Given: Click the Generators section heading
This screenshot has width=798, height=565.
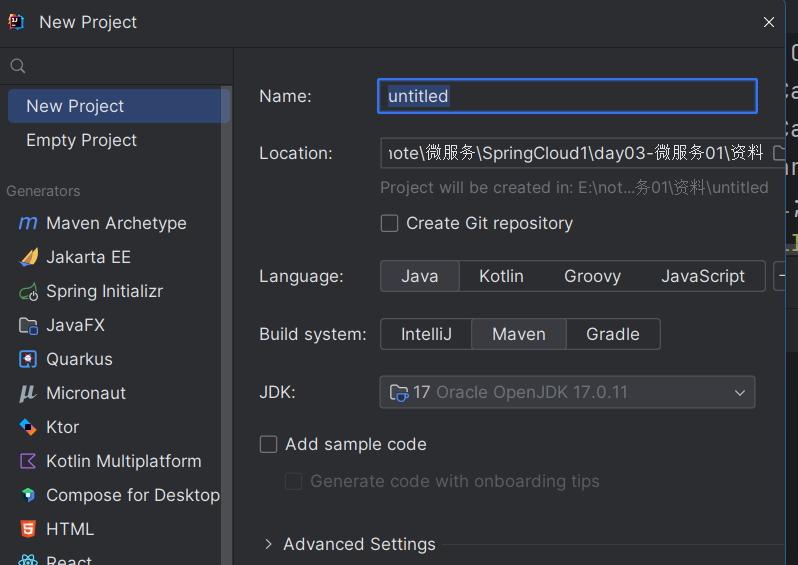Looking at the screenshot, I should click(43, 191).
